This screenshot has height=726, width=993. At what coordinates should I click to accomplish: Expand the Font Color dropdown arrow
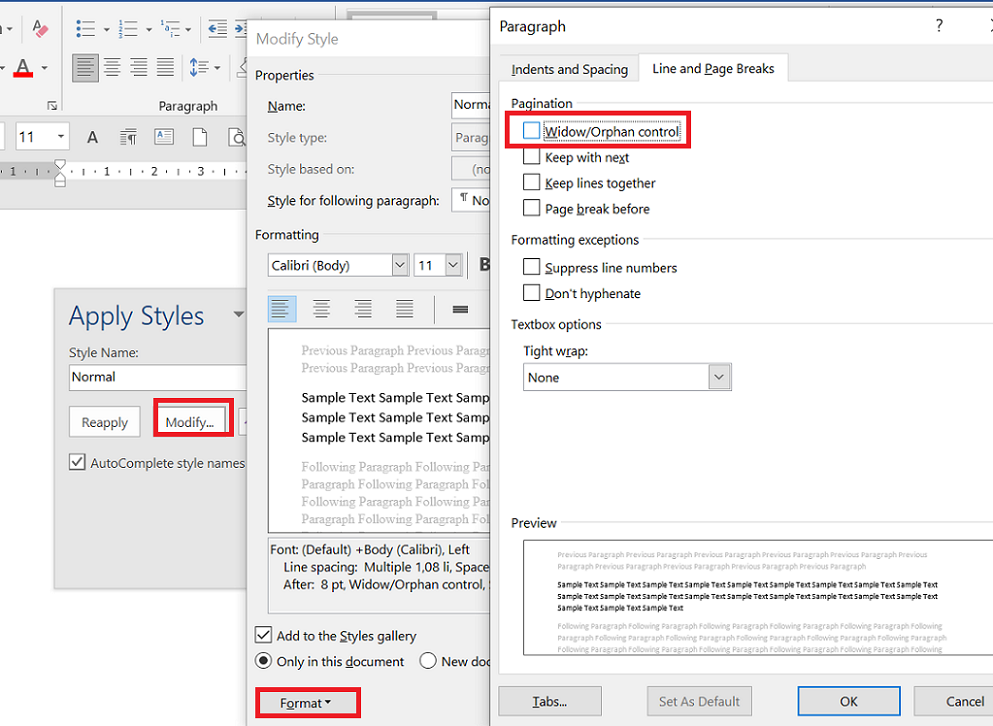(x=44, y=68)
